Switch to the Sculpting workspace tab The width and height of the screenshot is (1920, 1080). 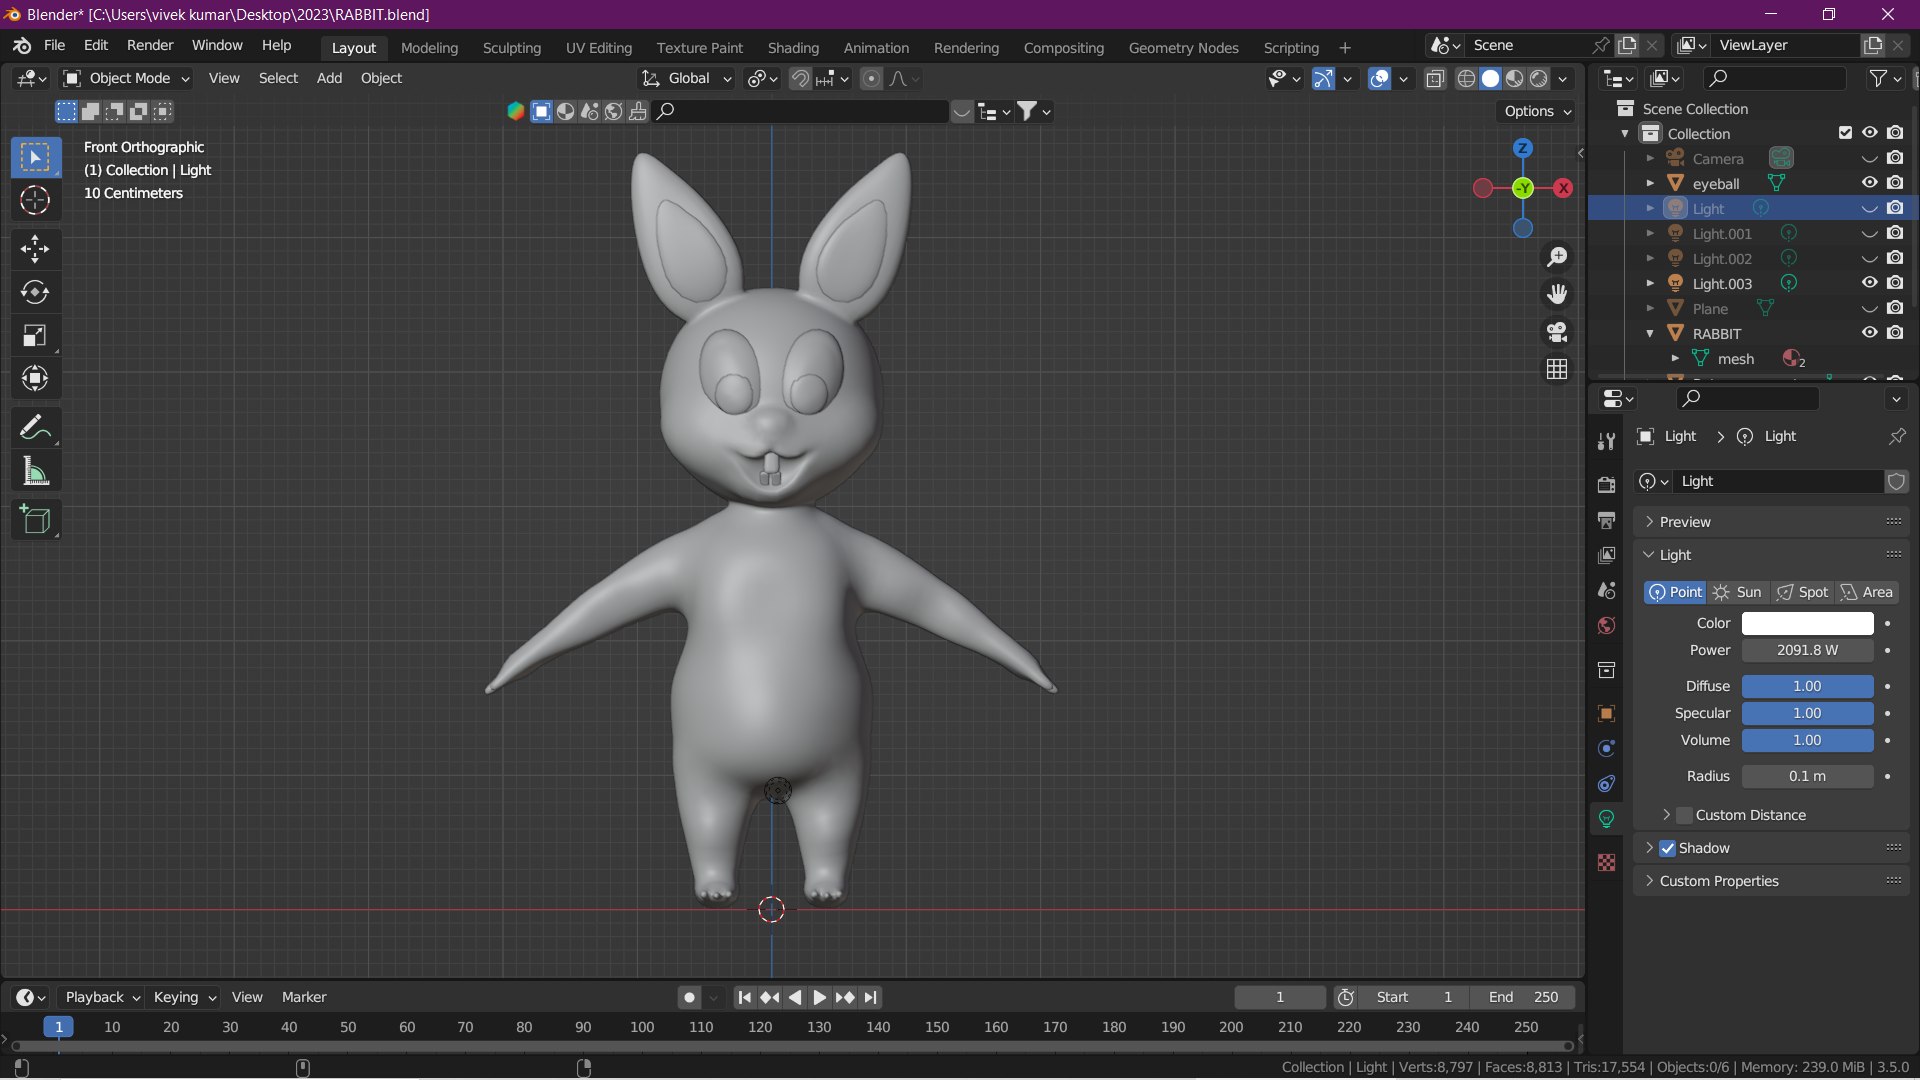[x=511, y=47]
